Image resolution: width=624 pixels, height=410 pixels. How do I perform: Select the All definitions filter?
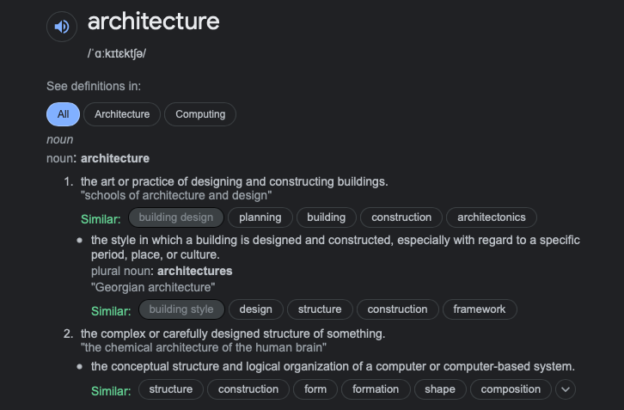tap(63, 114)
